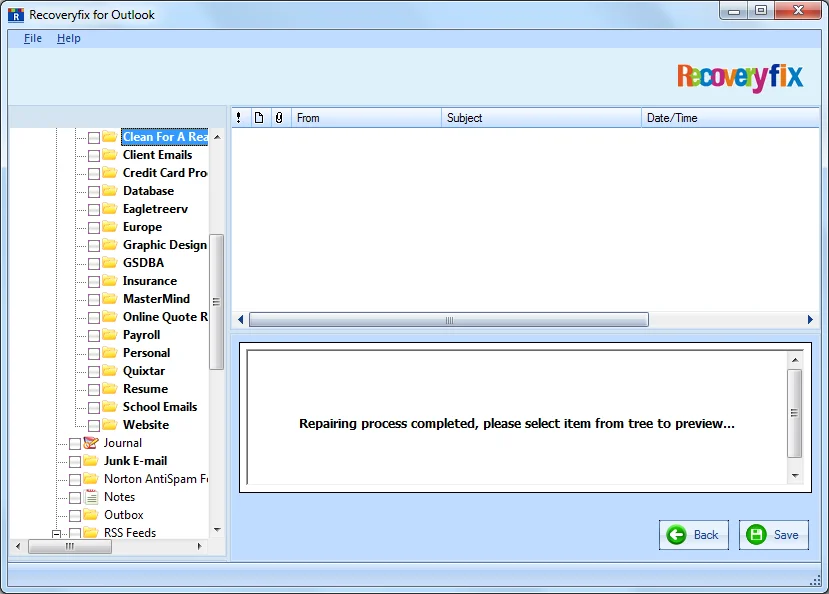The width and height of the screenshot is (829, 594).
Task: Click the Back button
Action: [x=693, y=535]
